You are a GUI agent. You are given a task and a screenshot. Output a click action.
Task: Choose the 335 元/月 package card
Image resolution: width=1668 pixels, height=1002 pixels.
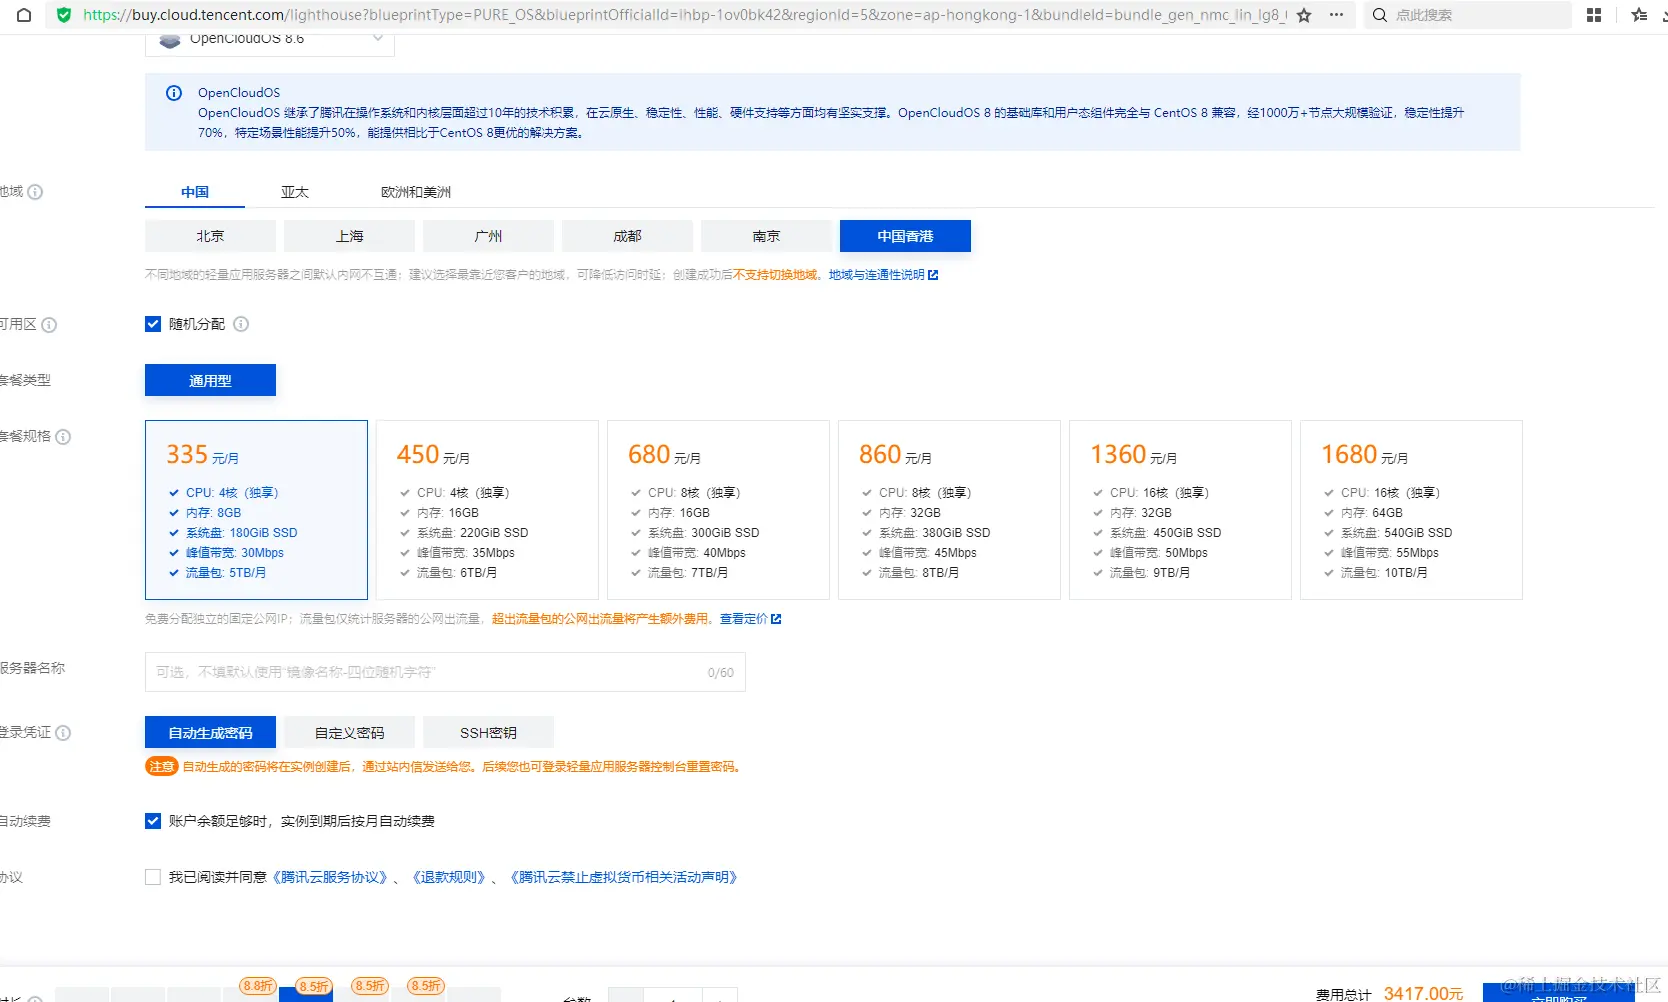pyautogui.click(x=256, y=510)
